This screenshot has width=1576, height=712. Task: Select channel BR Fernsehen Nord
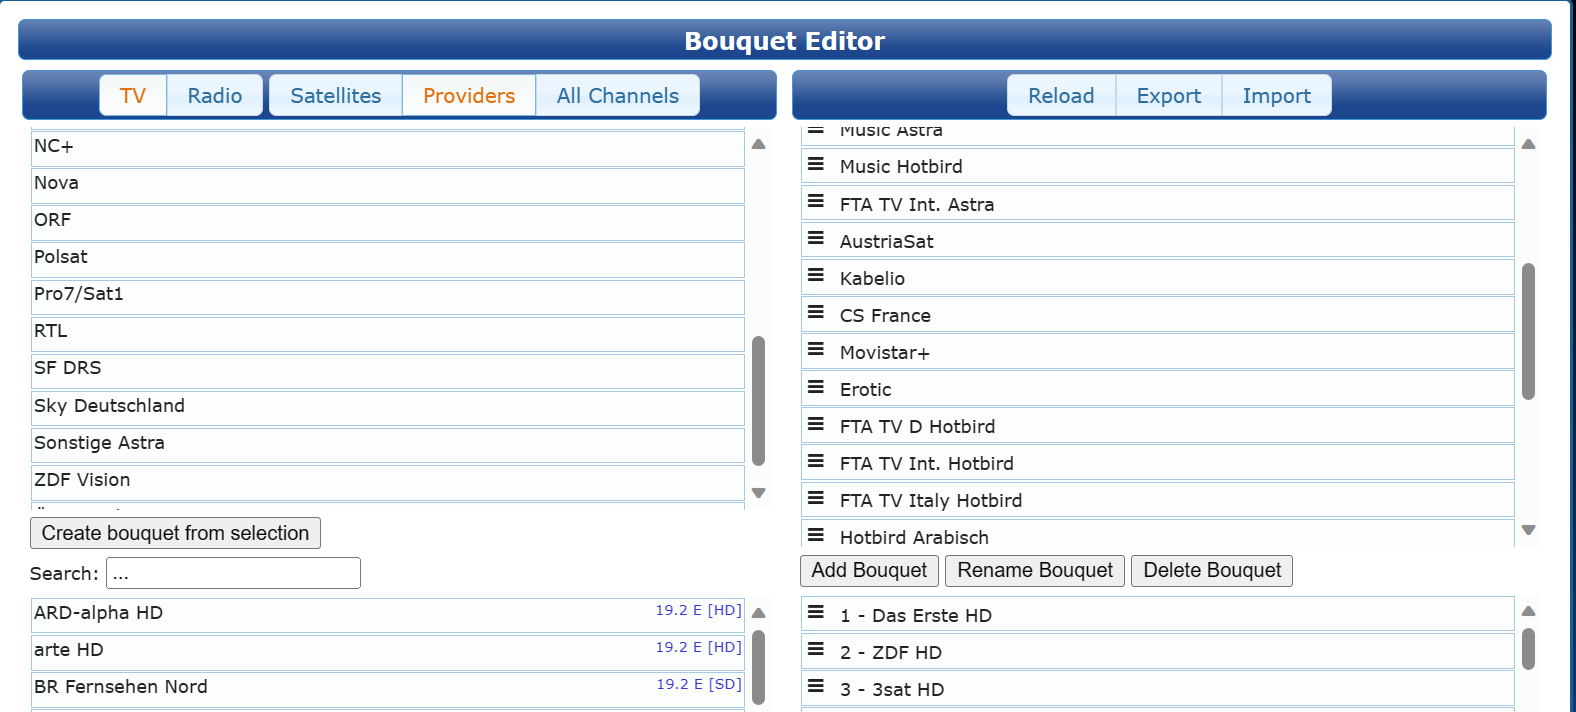pos(388,689)
